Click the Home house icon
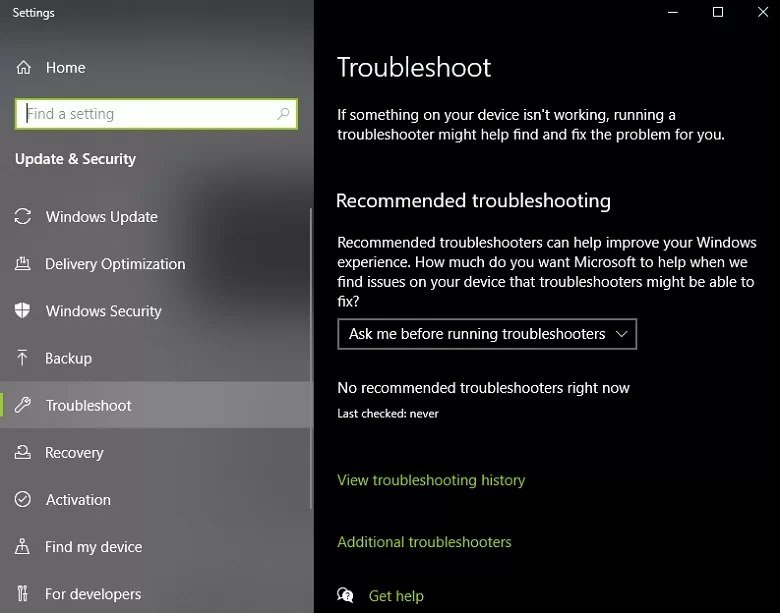The image size is (780, 613). click(23, 67)
